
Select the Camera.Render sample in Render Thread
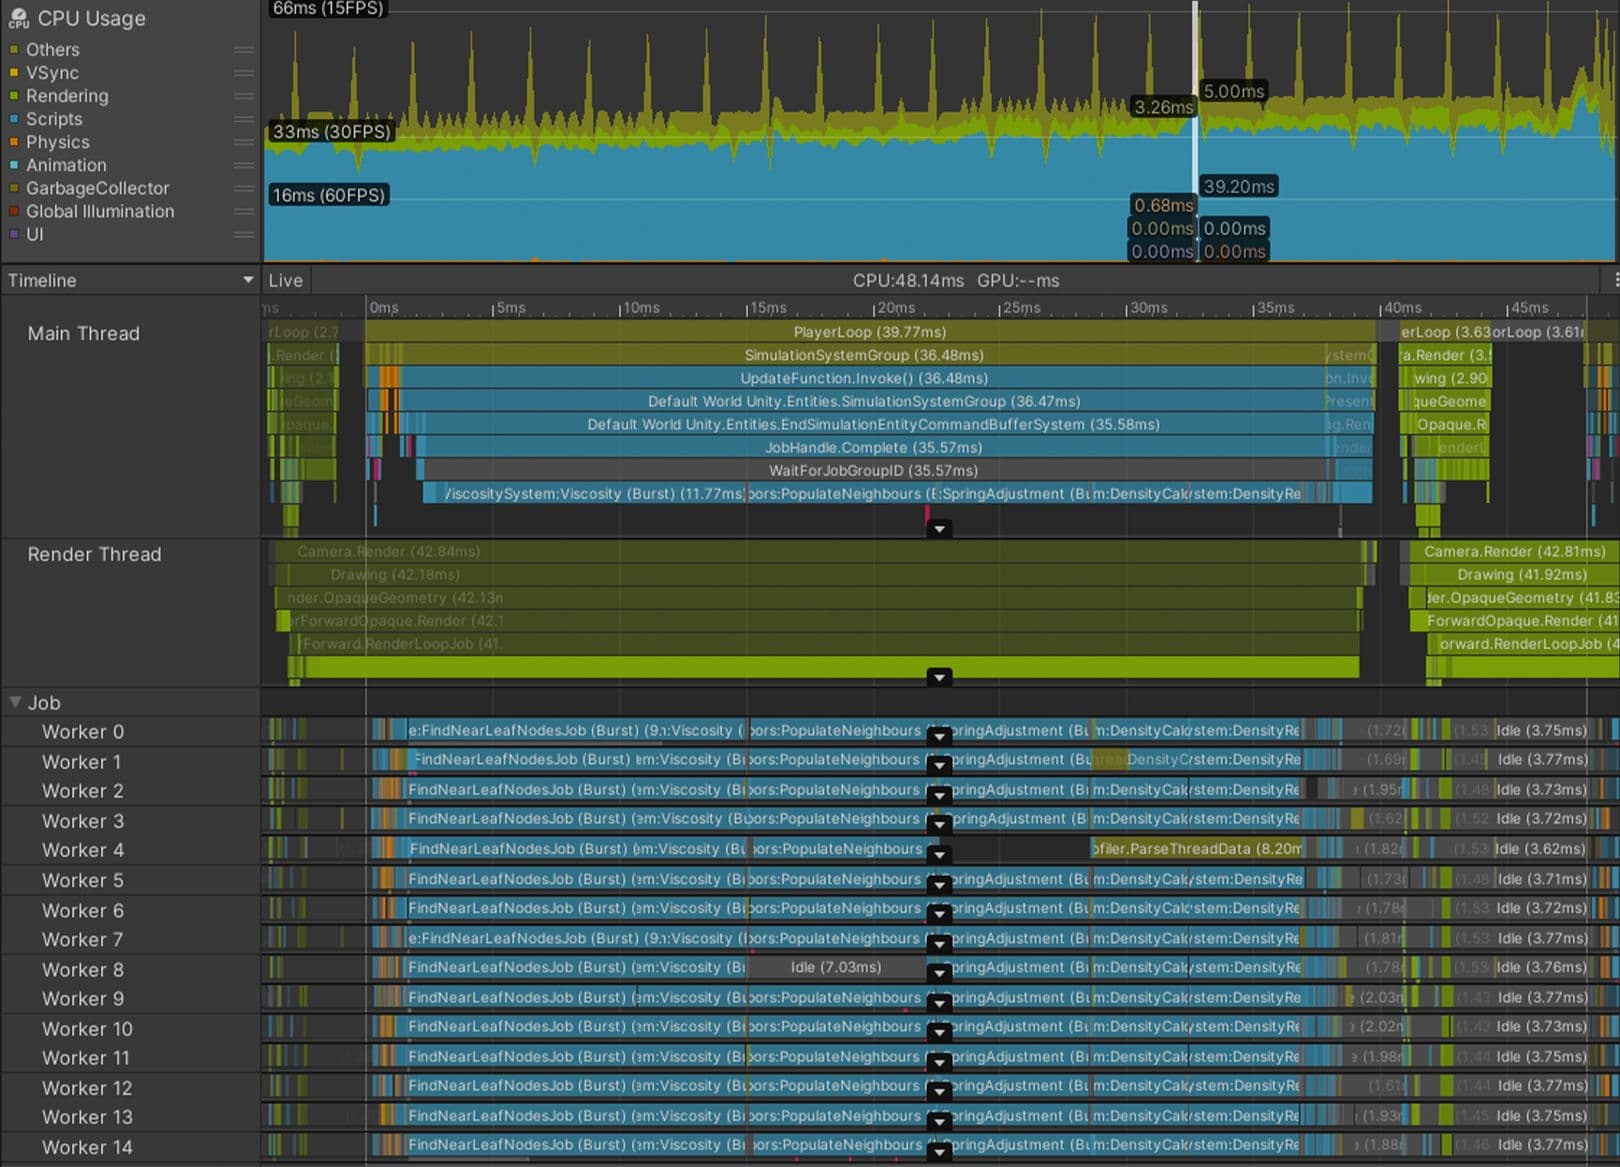388,551
